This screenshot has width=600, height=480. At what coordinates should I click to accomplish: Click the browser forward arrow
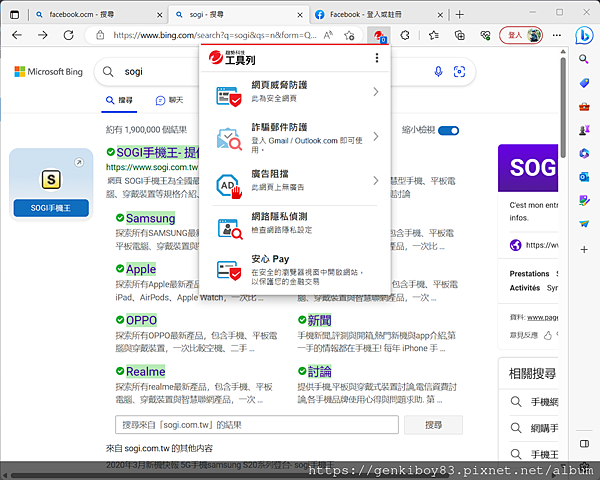pos(42,35)
